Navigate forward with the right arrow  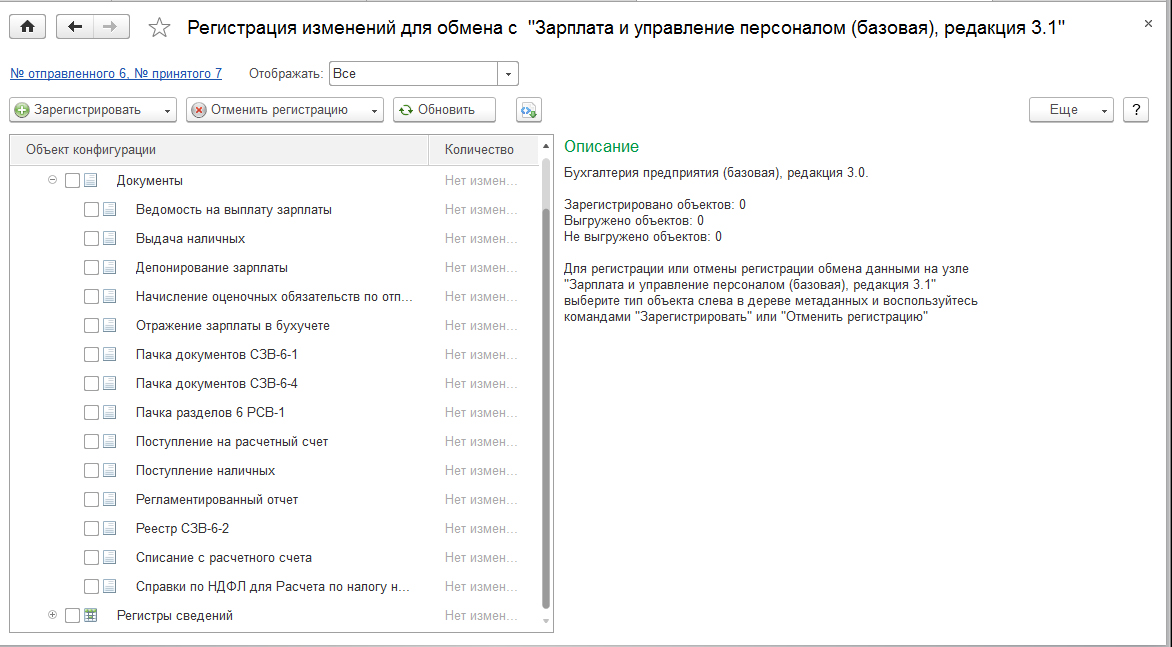point(111,27)
